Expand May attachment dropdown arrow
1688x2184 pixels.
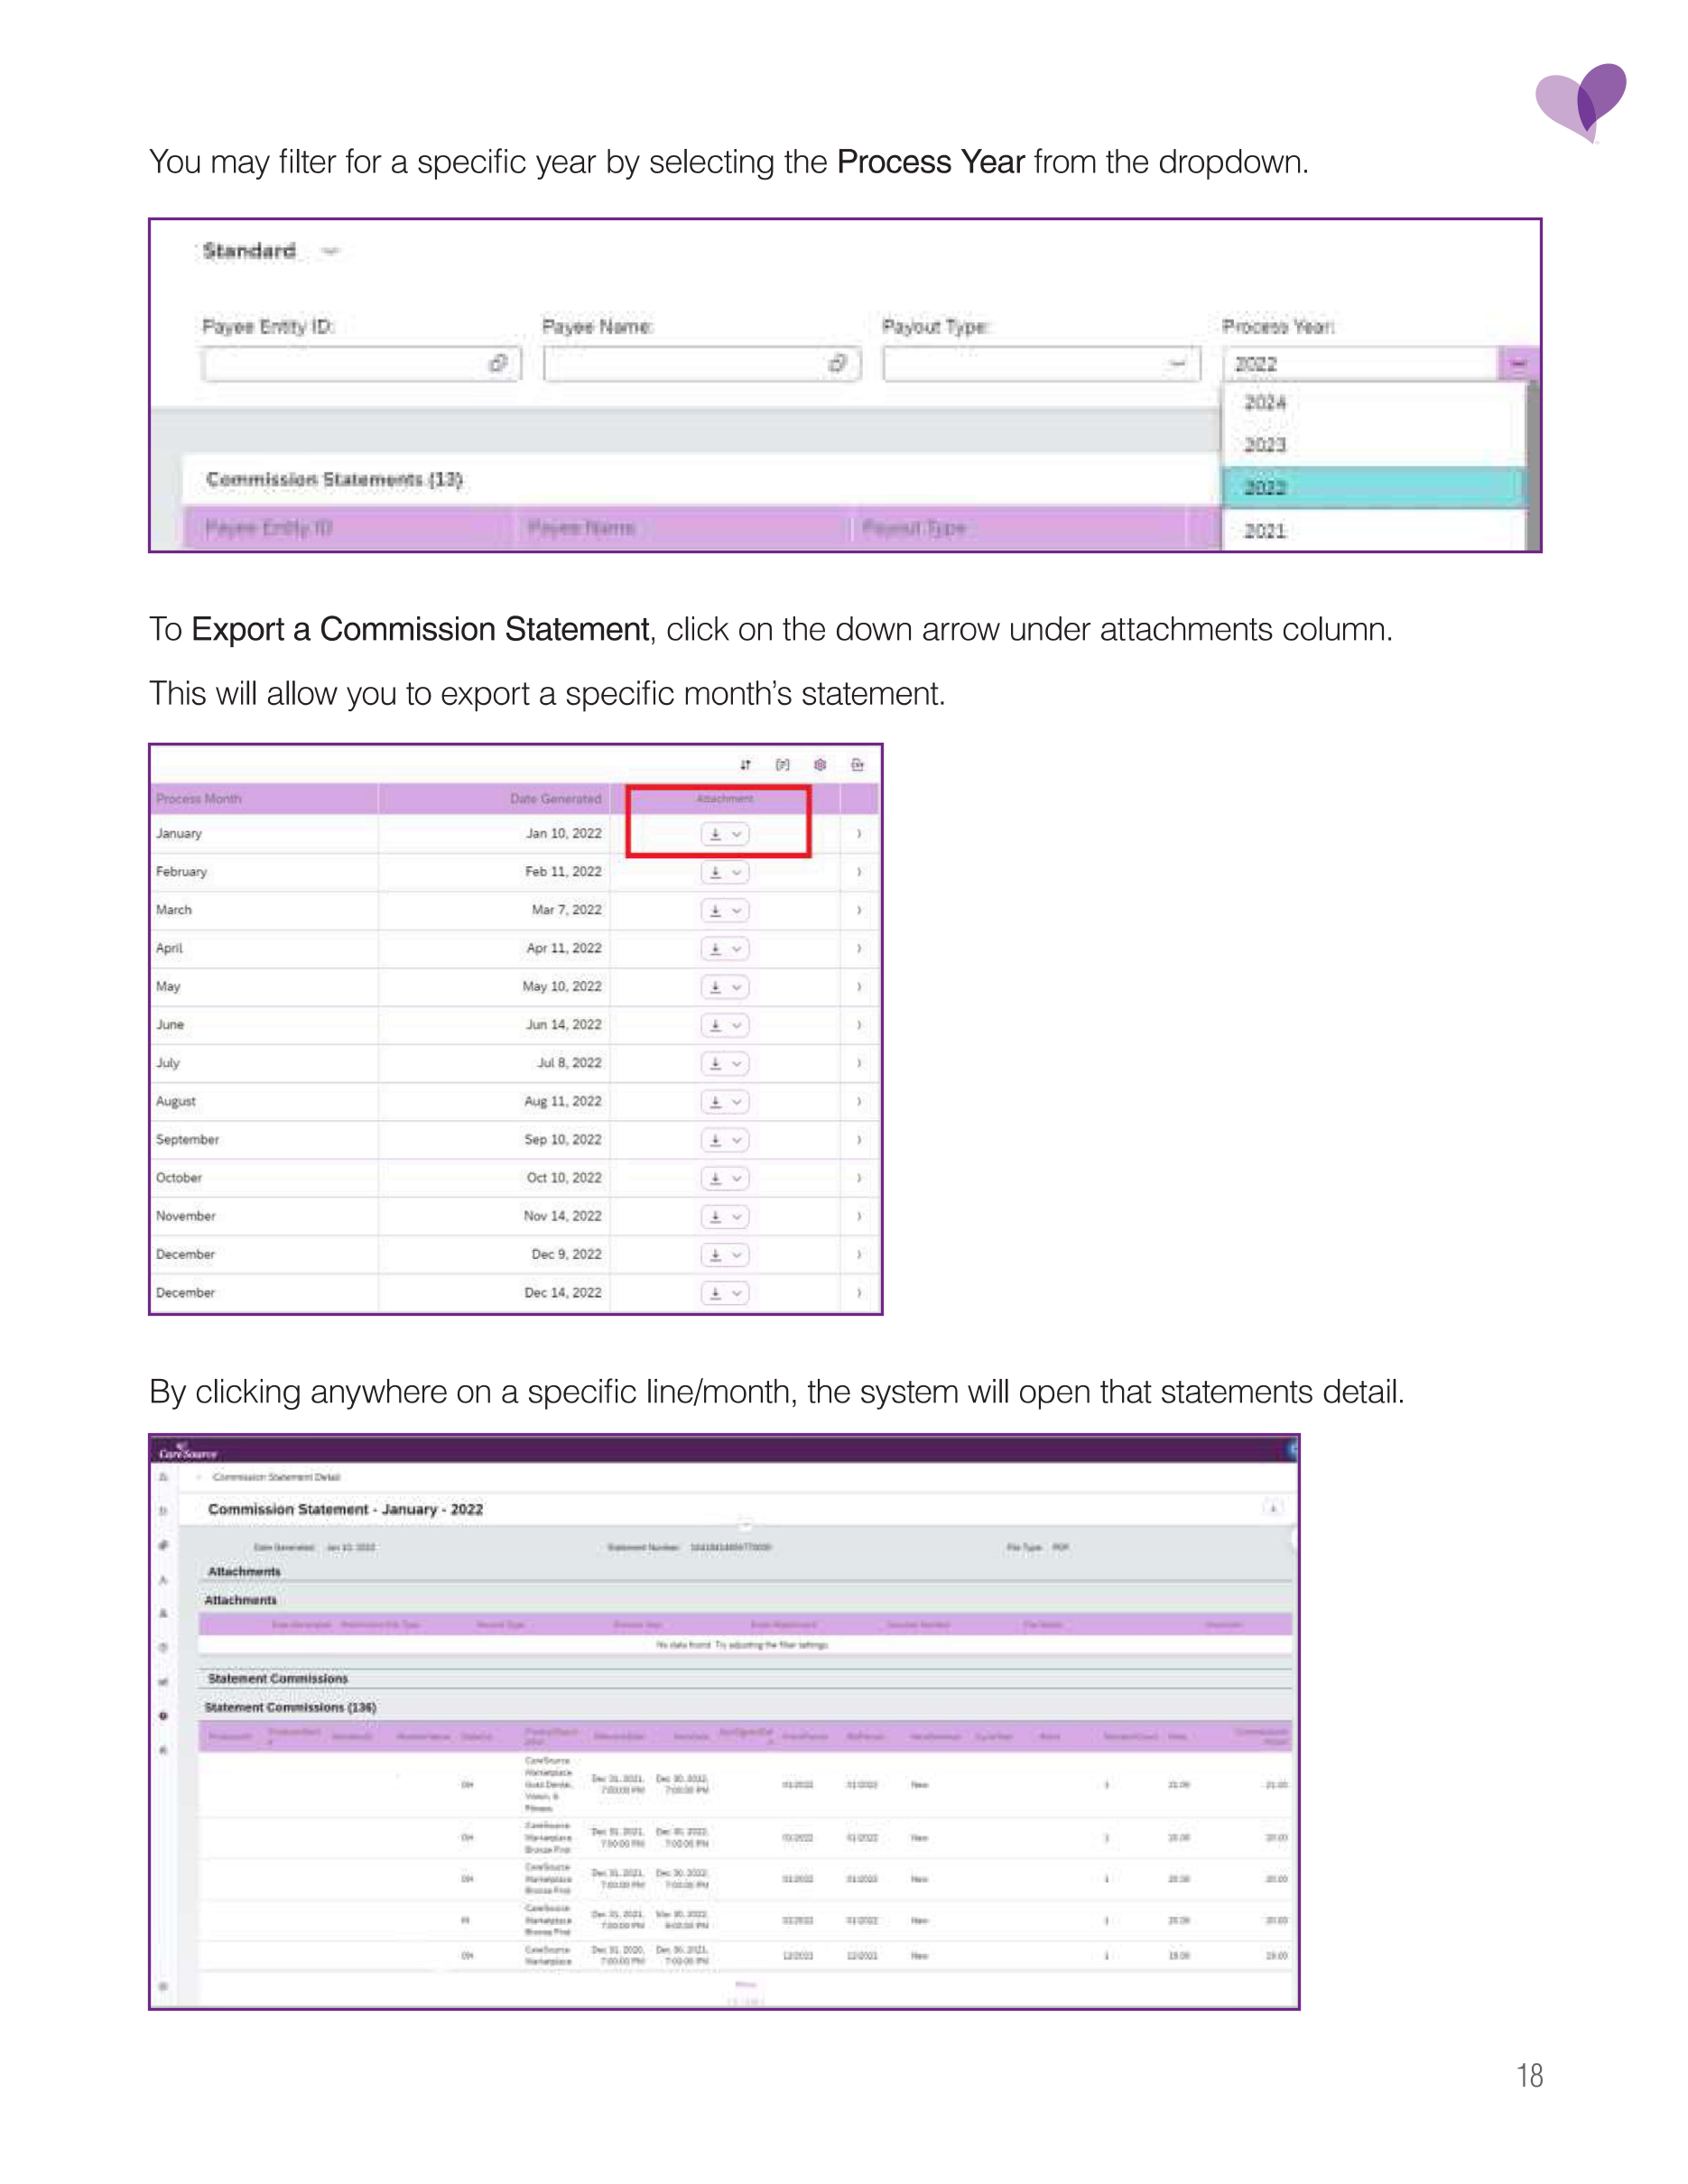[x=737, y=987]
